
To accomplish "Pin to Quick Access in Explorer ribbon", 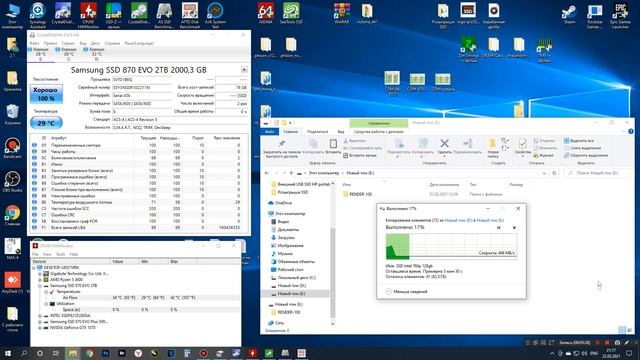I will [282, 148].
